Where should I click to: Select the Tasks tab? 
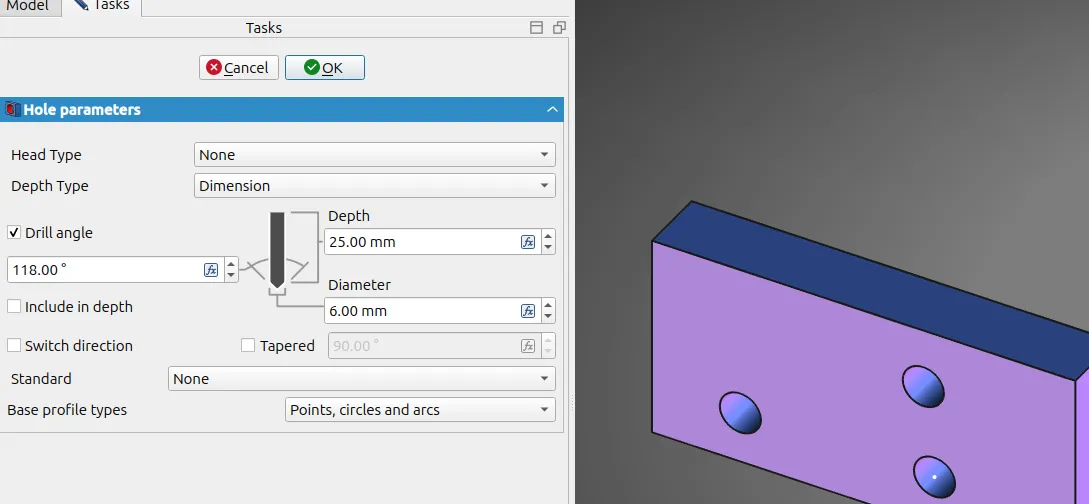102,6
